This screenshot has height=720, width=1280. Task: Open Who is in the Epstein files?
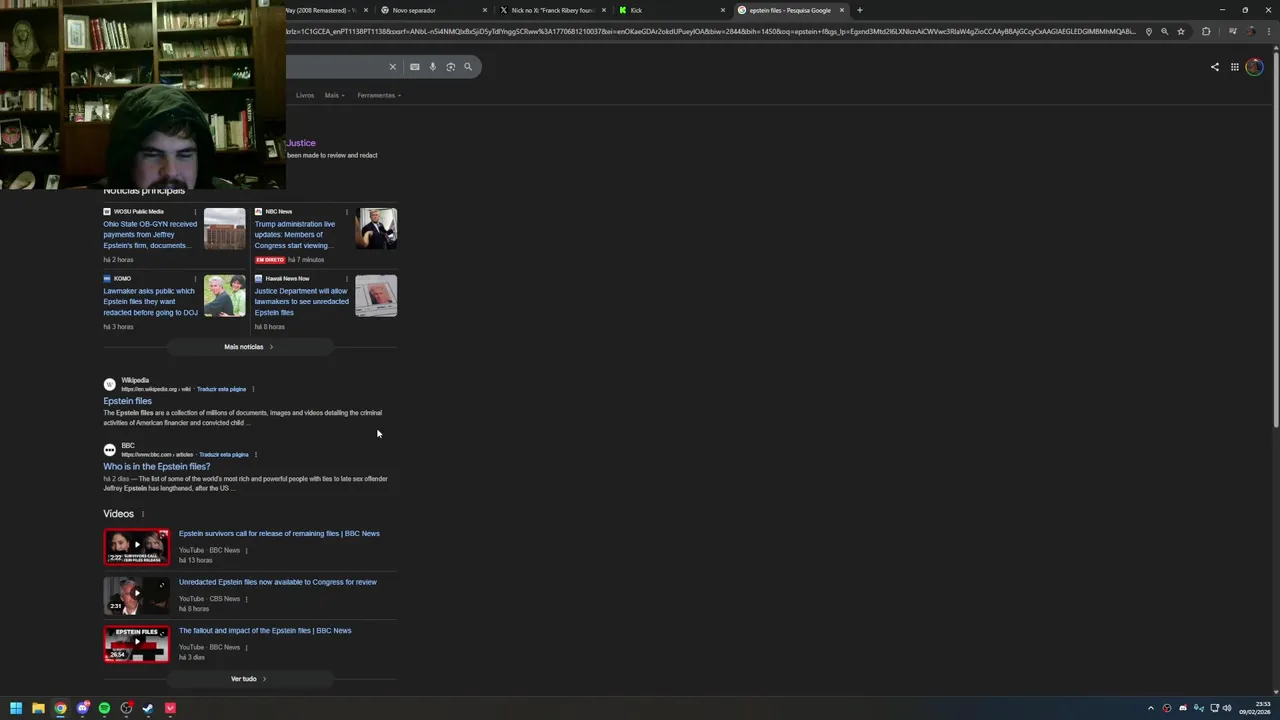pos(156,467)
